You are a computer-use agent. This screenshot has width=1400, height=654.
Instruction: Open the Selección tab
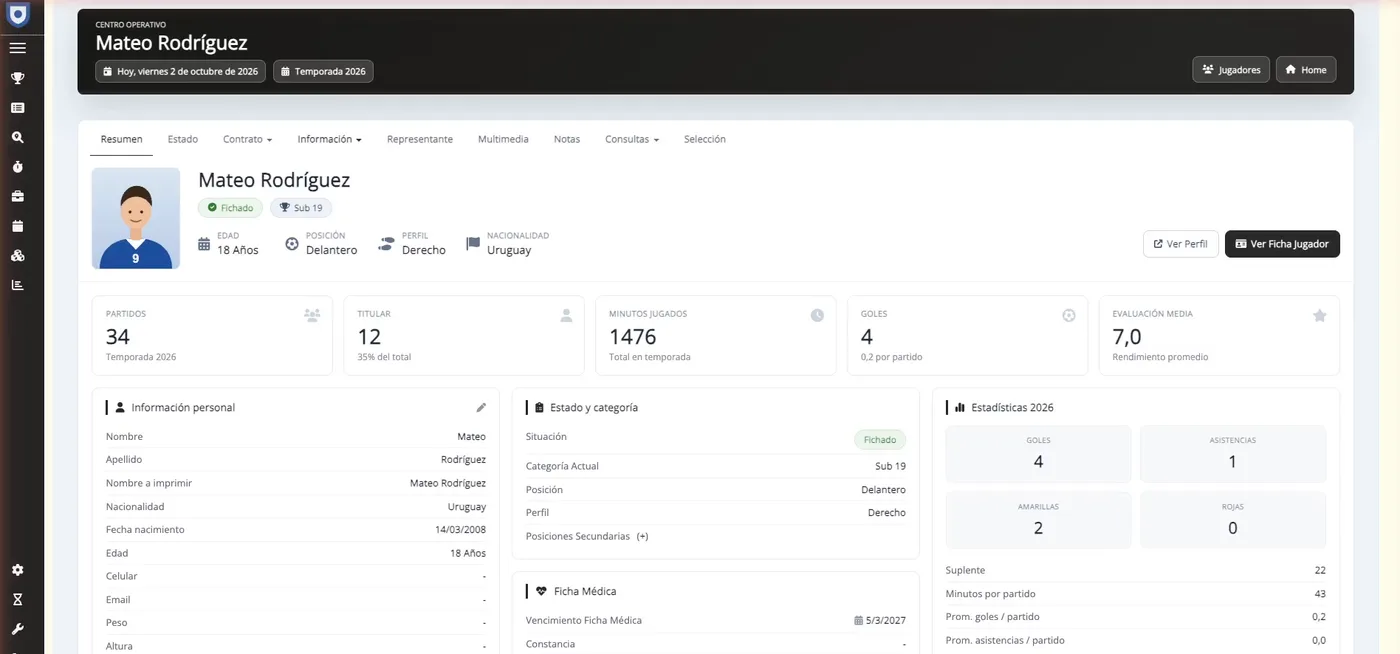coord(705,139)
